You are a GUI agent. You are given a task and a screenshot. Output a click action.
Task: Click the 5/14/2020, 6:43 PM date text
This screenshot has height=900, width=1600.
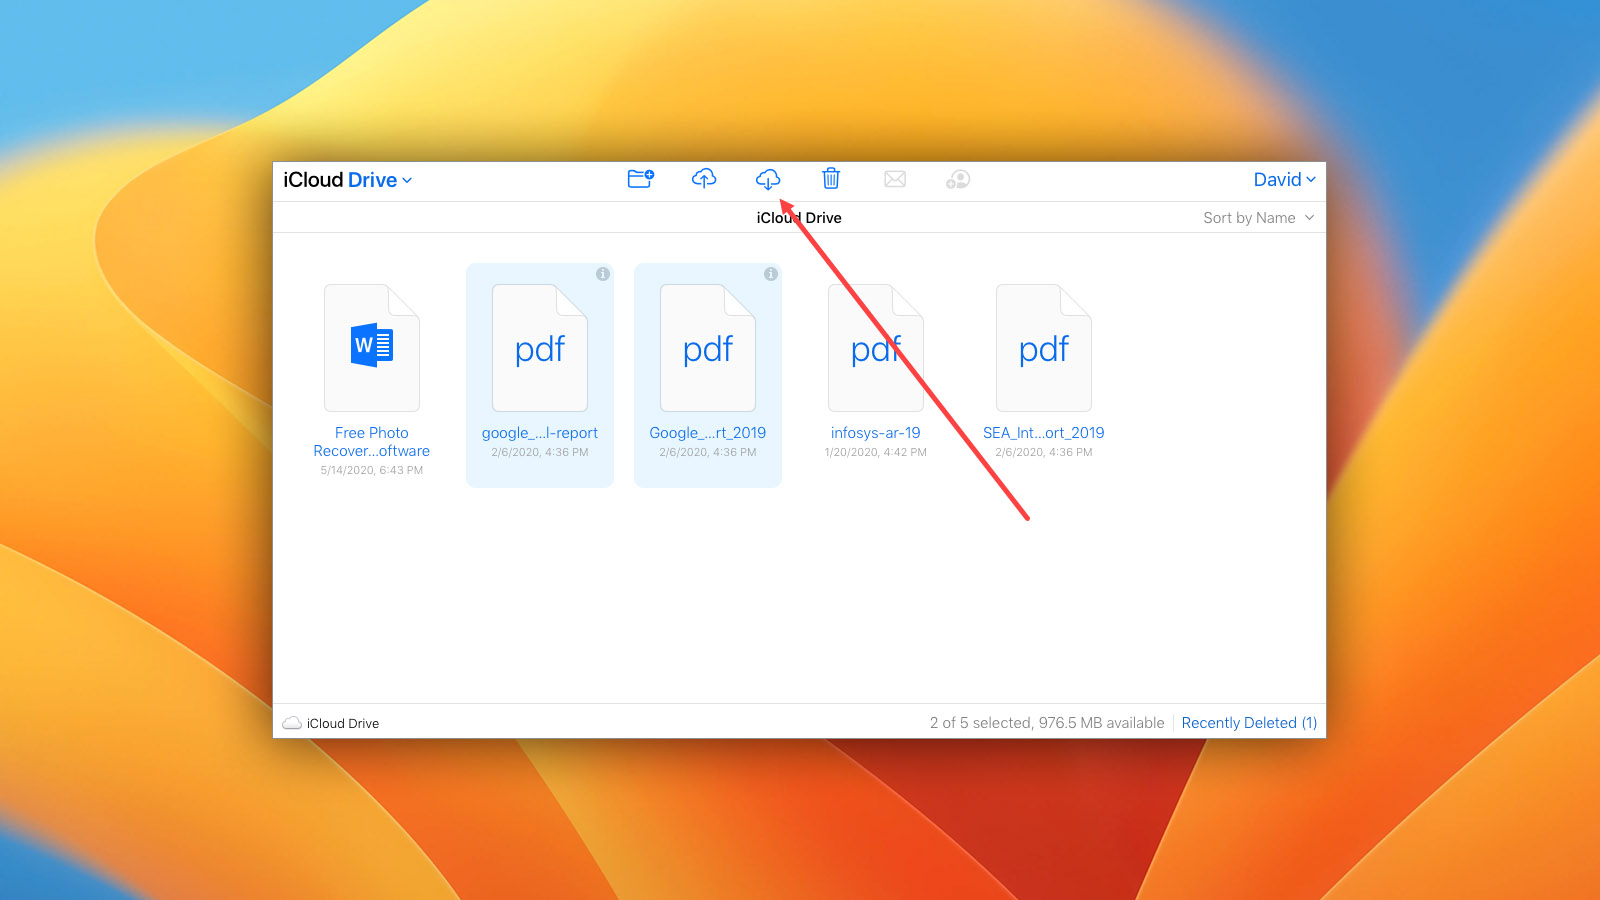372,471
